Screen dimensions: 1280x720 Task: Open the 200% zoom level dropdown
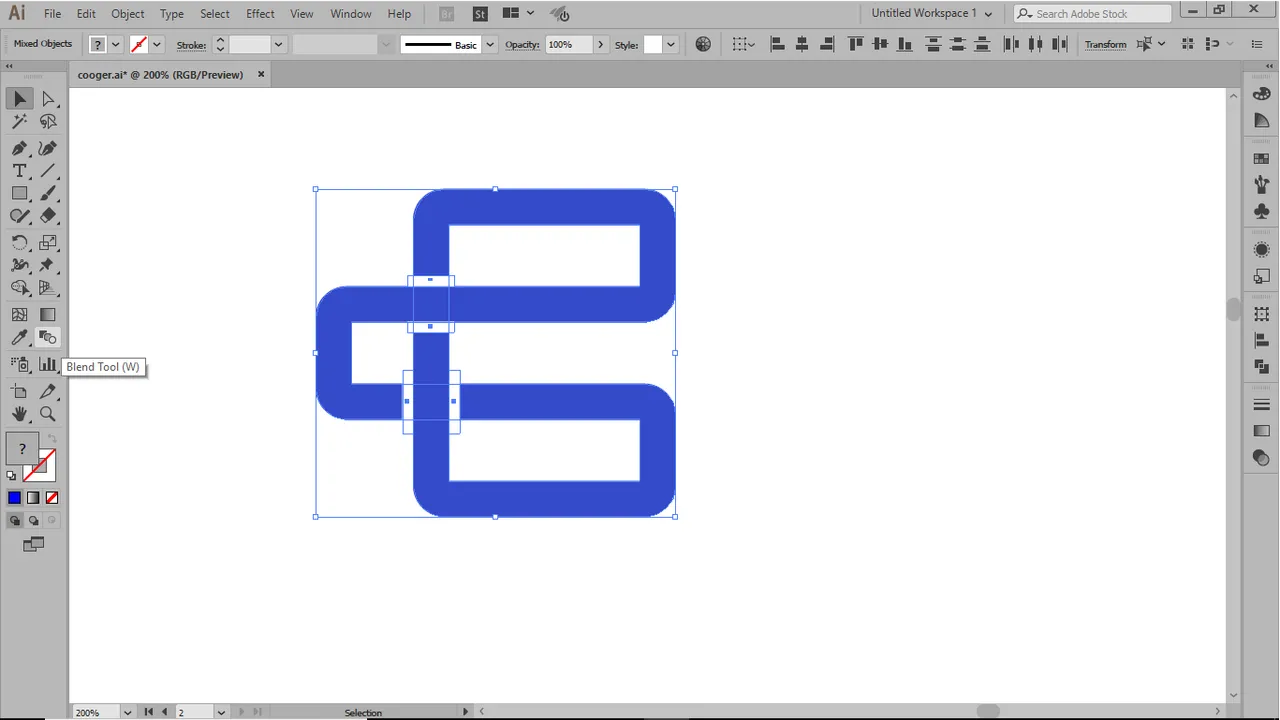pos(128,712)
